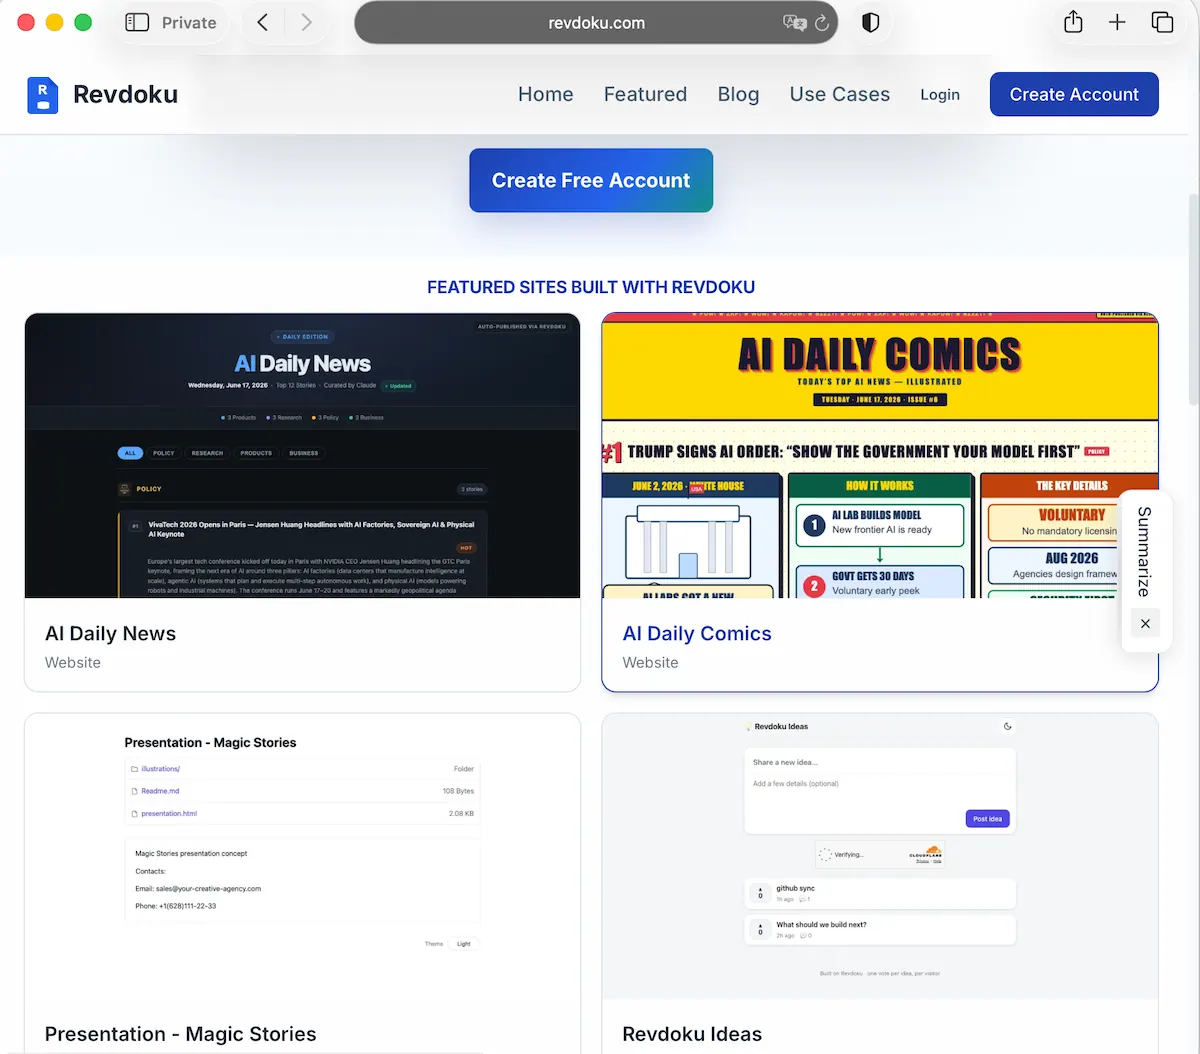Open the Revdoku Ideas preview image
1200x1054 pixels.
880,856
